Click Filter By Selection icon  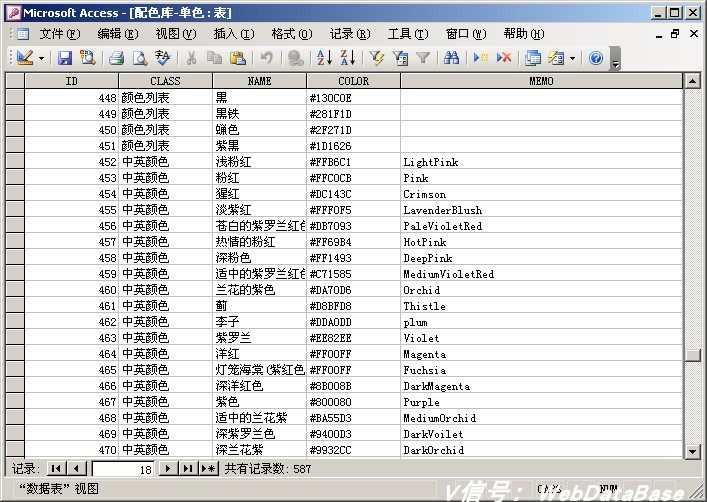pyautogui.click(x=376, y=58)
